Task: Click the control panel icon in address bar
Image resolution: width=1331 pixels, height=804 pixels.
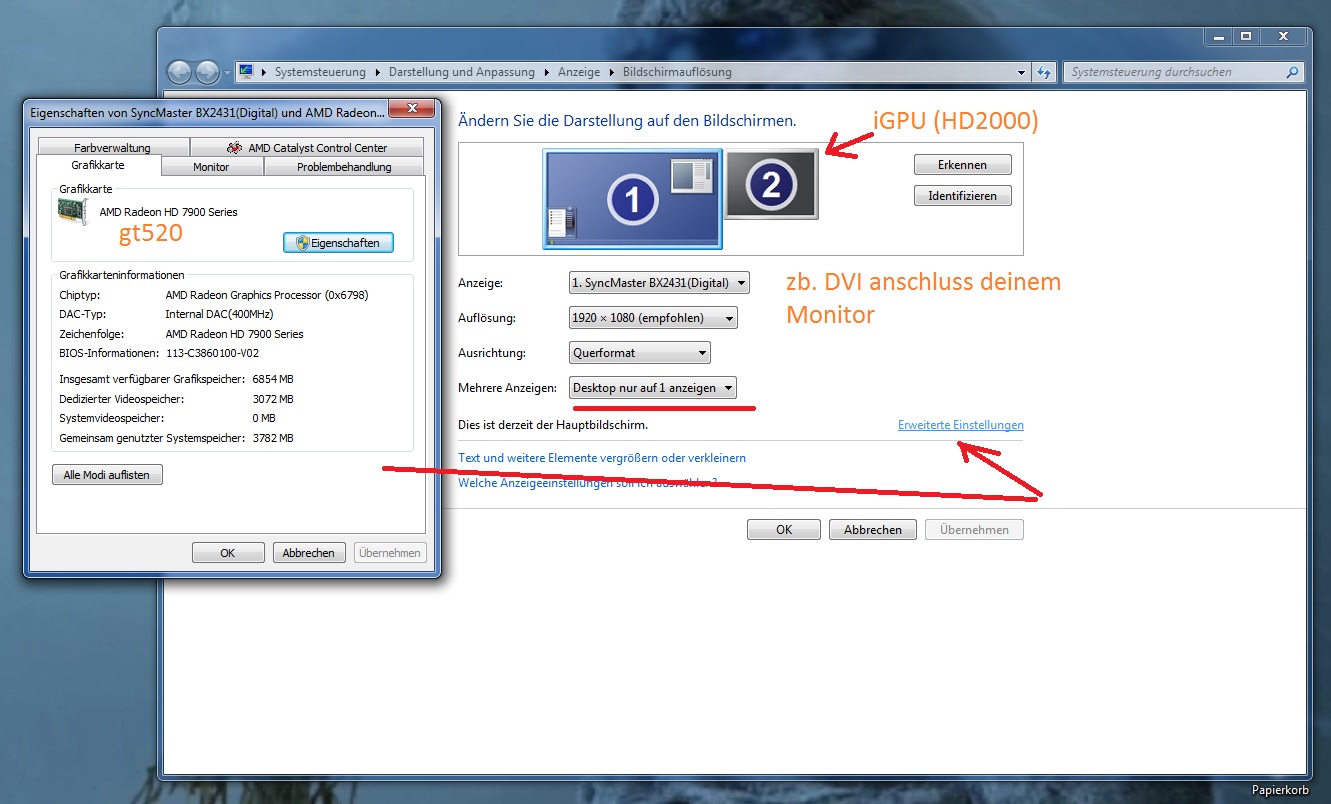Action: coord(246,72)
